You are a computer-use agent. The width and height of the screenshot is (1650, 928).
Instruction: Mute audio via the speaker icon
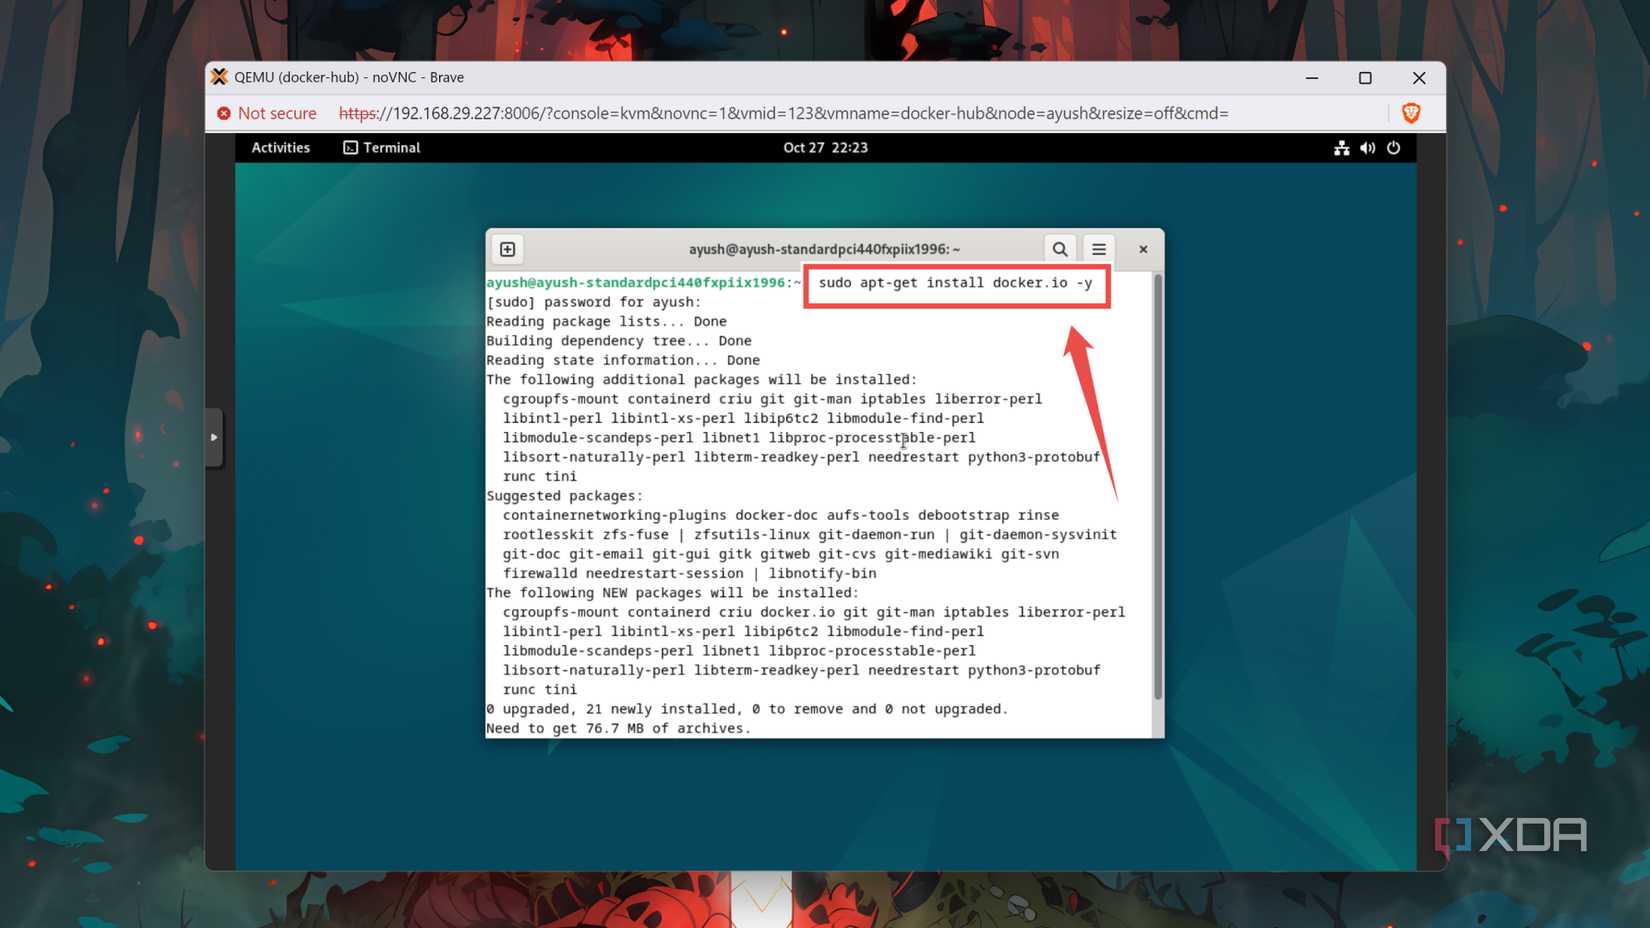point(1367,148)
